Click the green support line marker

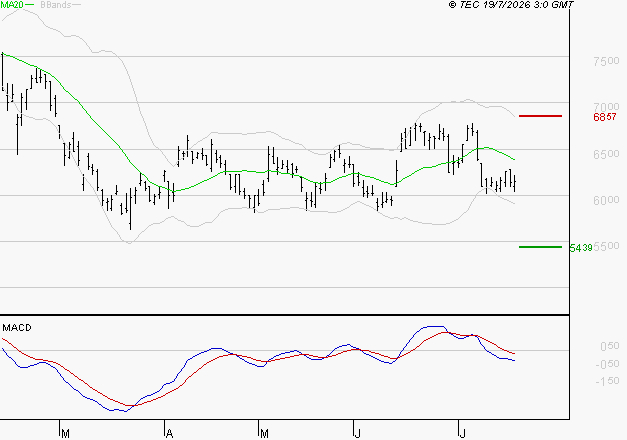(540, 247)
